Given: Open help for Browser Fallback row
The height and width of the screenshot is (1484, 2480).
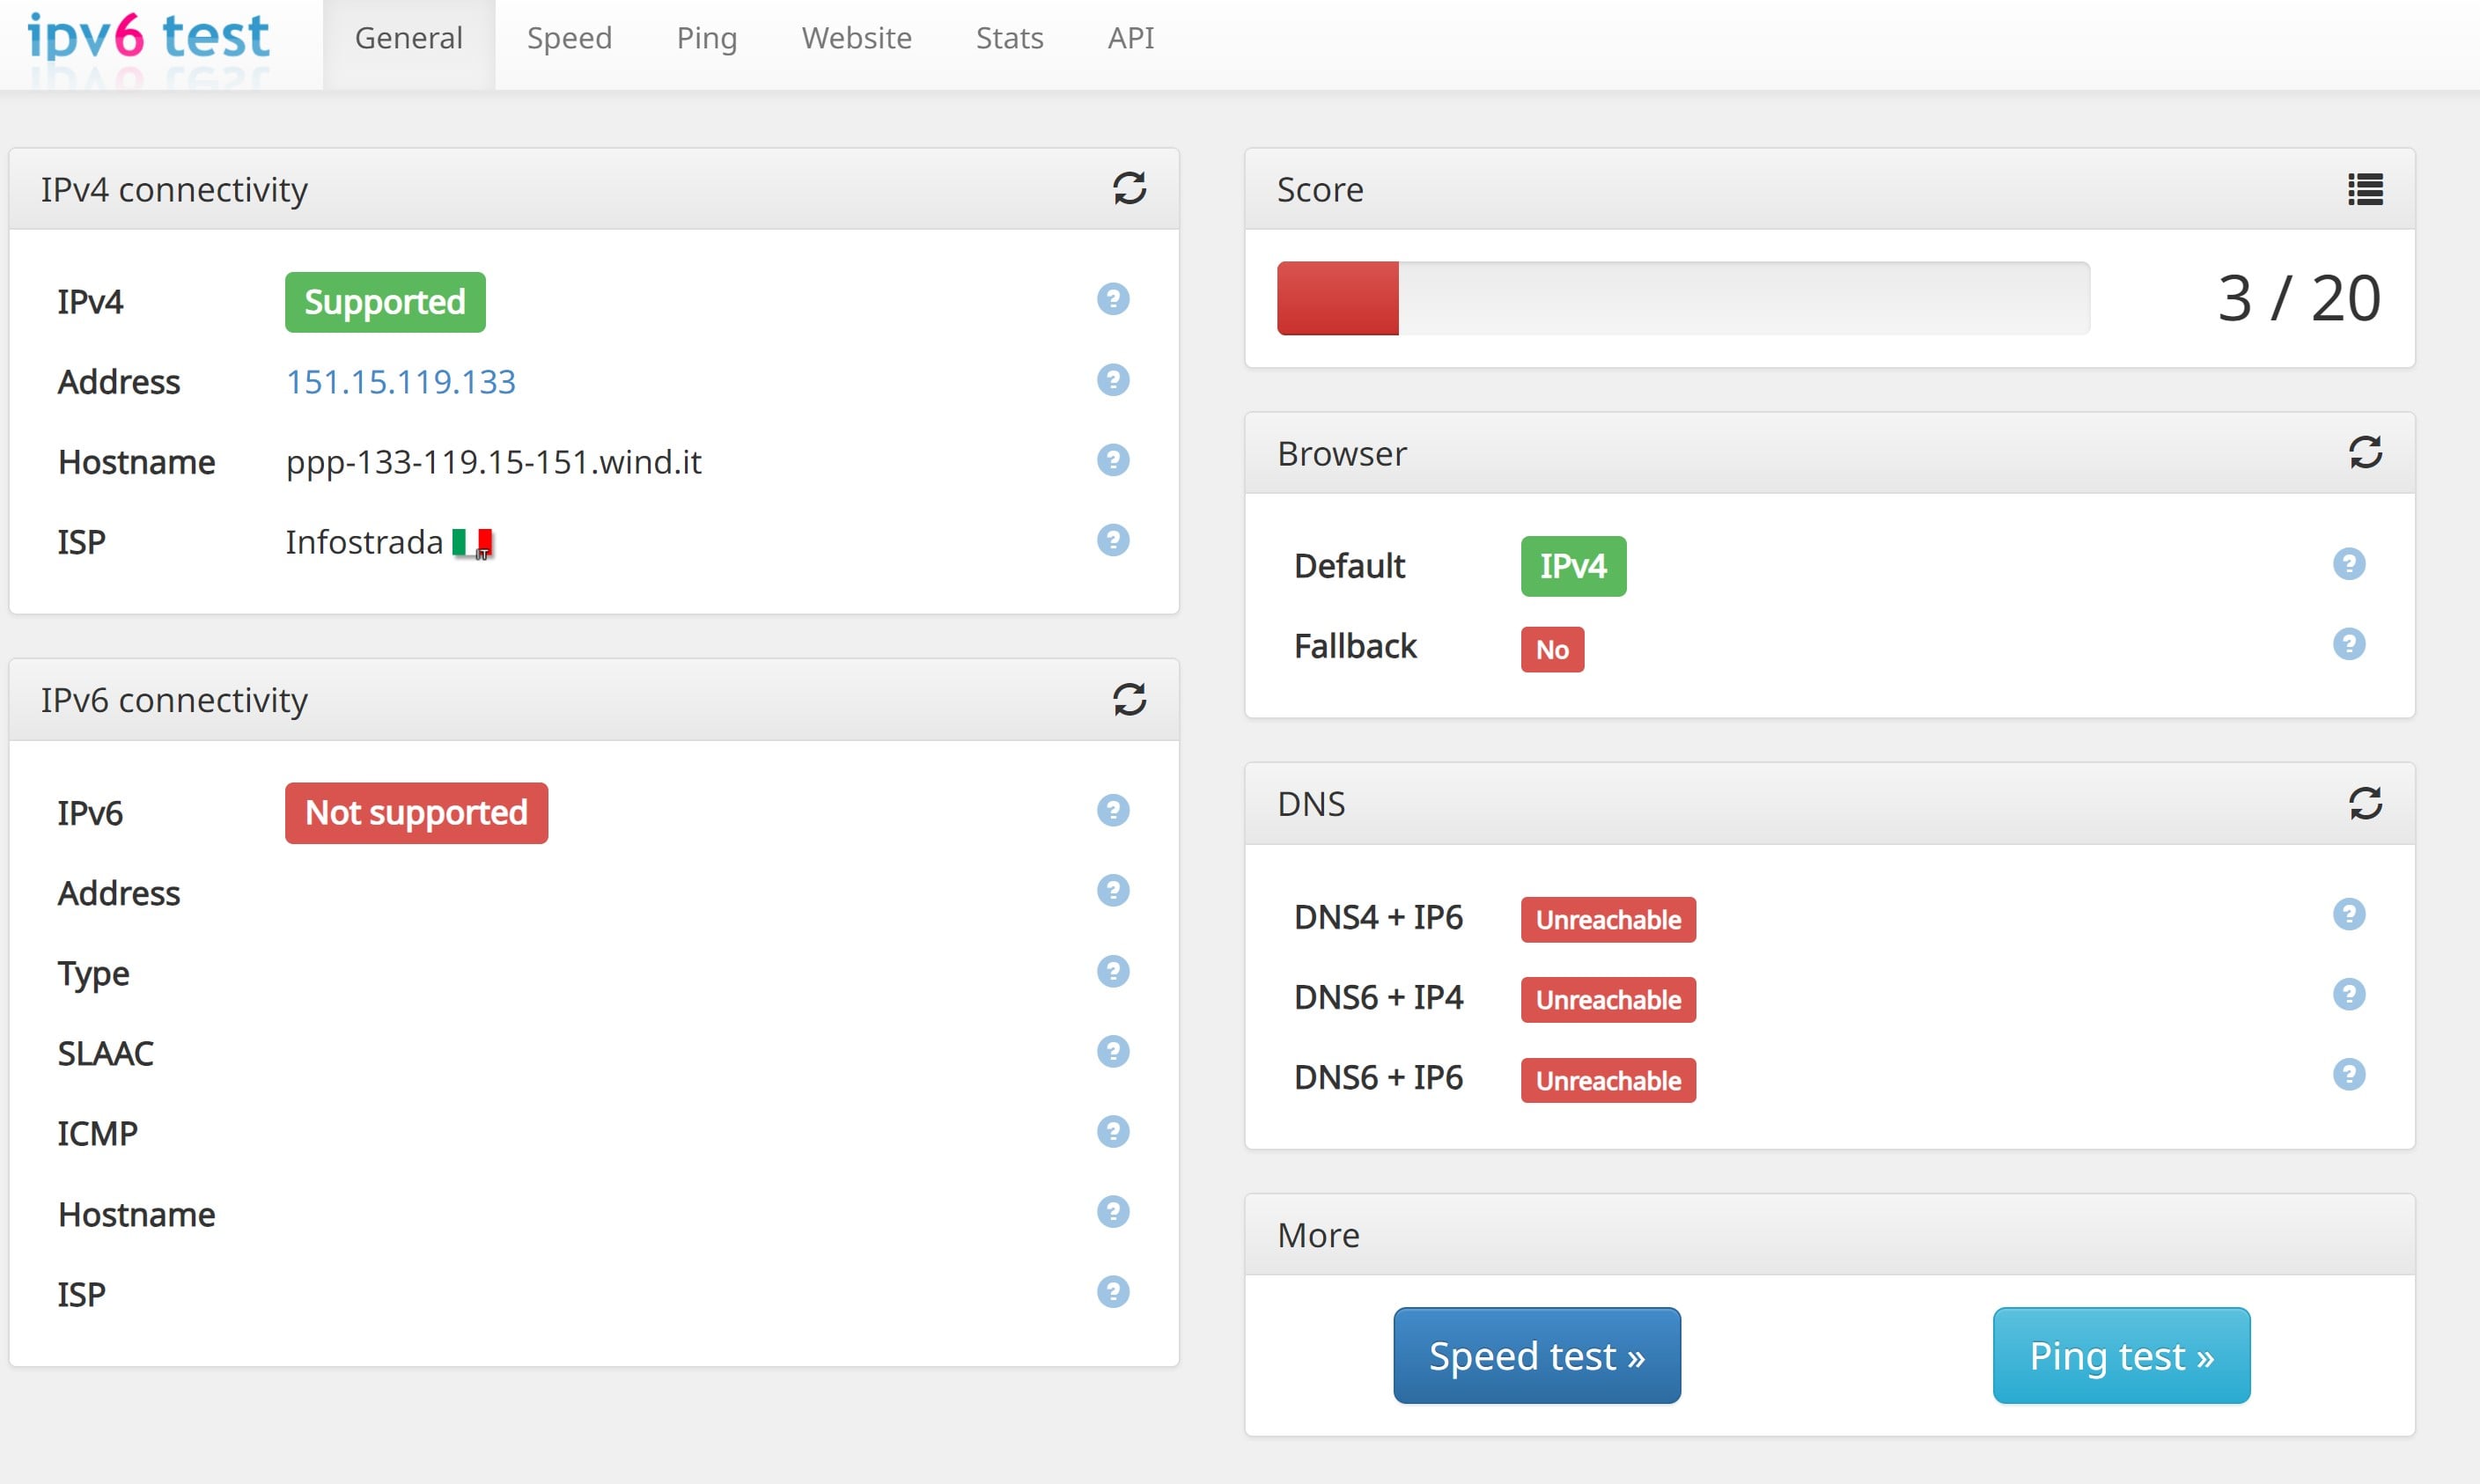Looking at the screenshot, I should tap(2349, 644).
